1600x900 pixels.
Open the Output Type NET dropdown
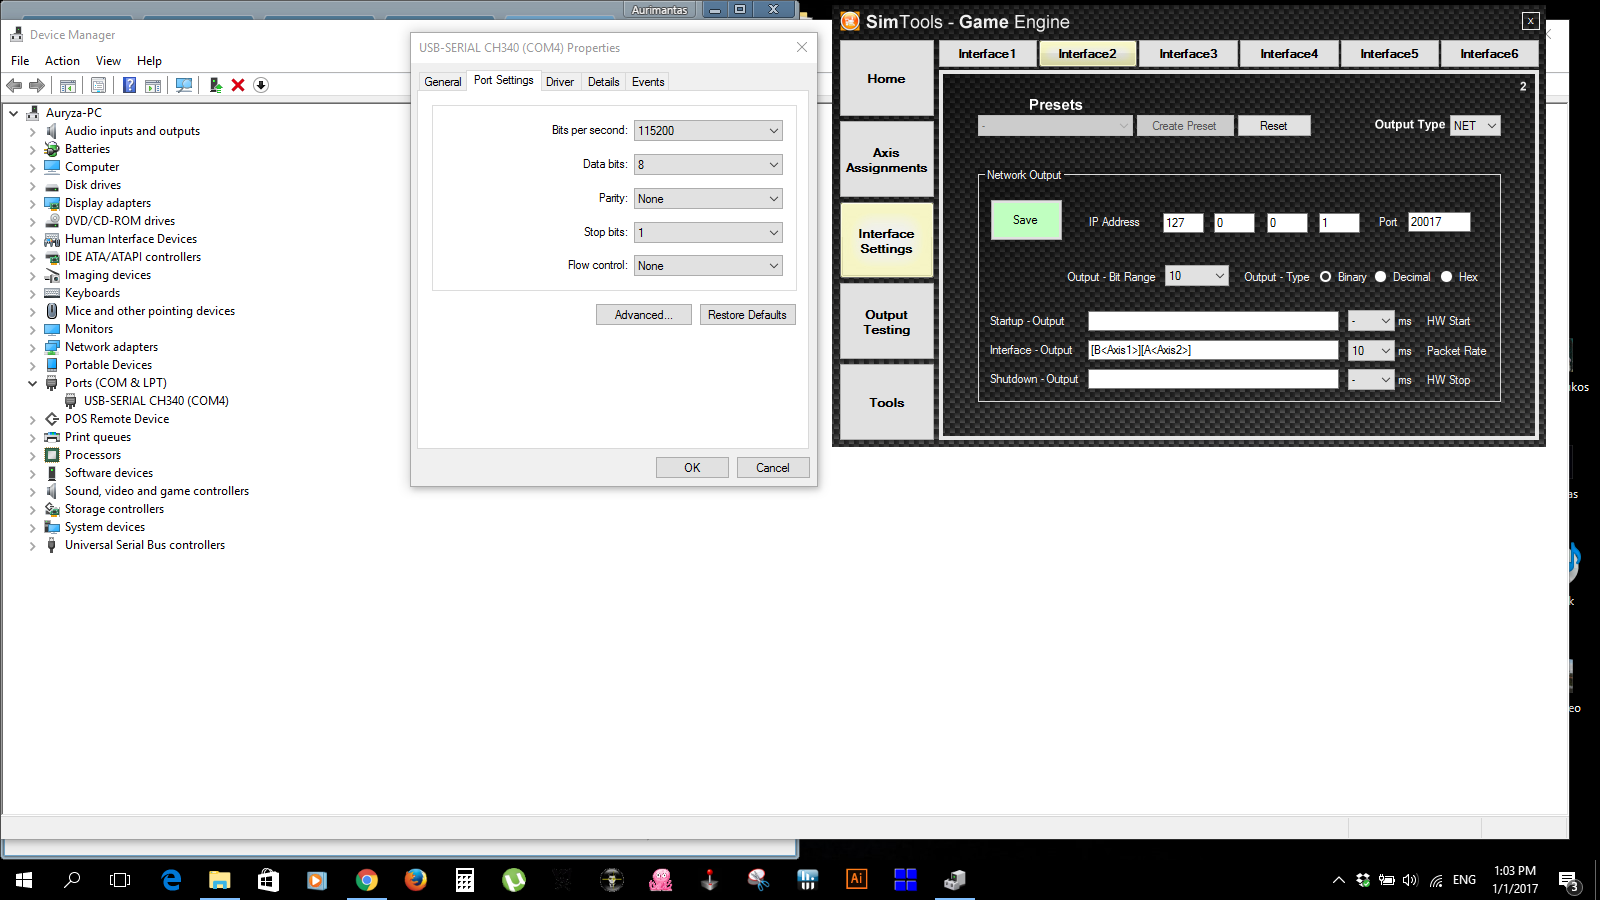point(1475,126)
